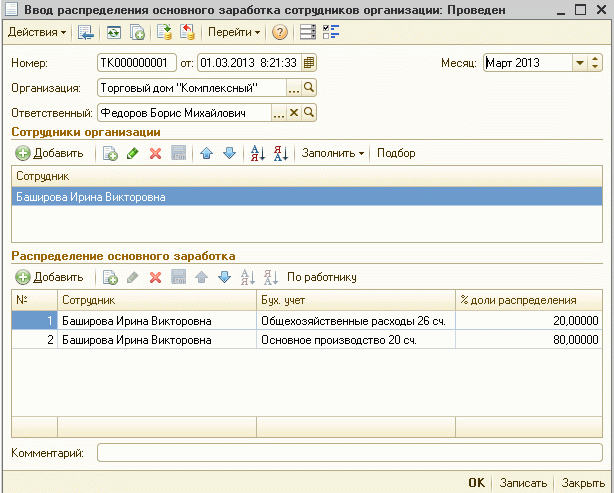Open selection ellipsis for Организация field
Image resolution: width=614 pixels, height=493 pixels.
click(294, 88)
